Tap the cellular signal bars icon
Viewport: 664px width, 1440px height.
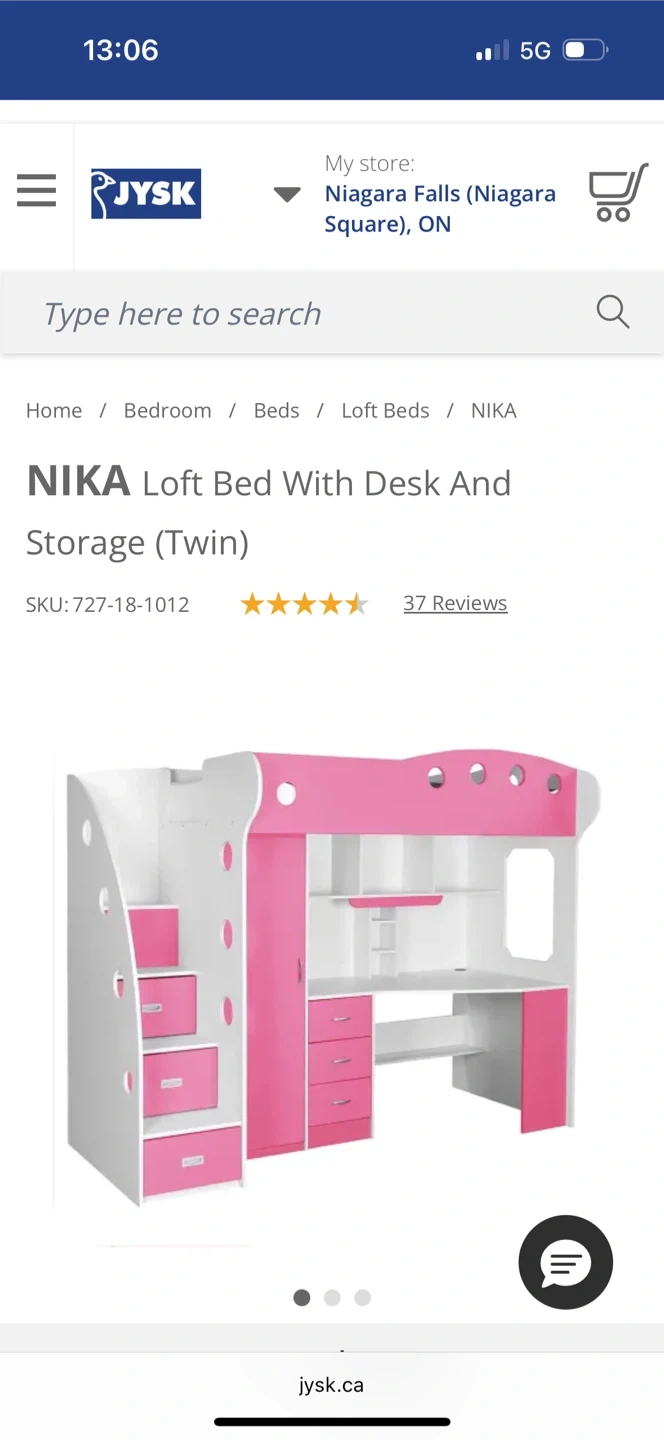coord(492,50)
